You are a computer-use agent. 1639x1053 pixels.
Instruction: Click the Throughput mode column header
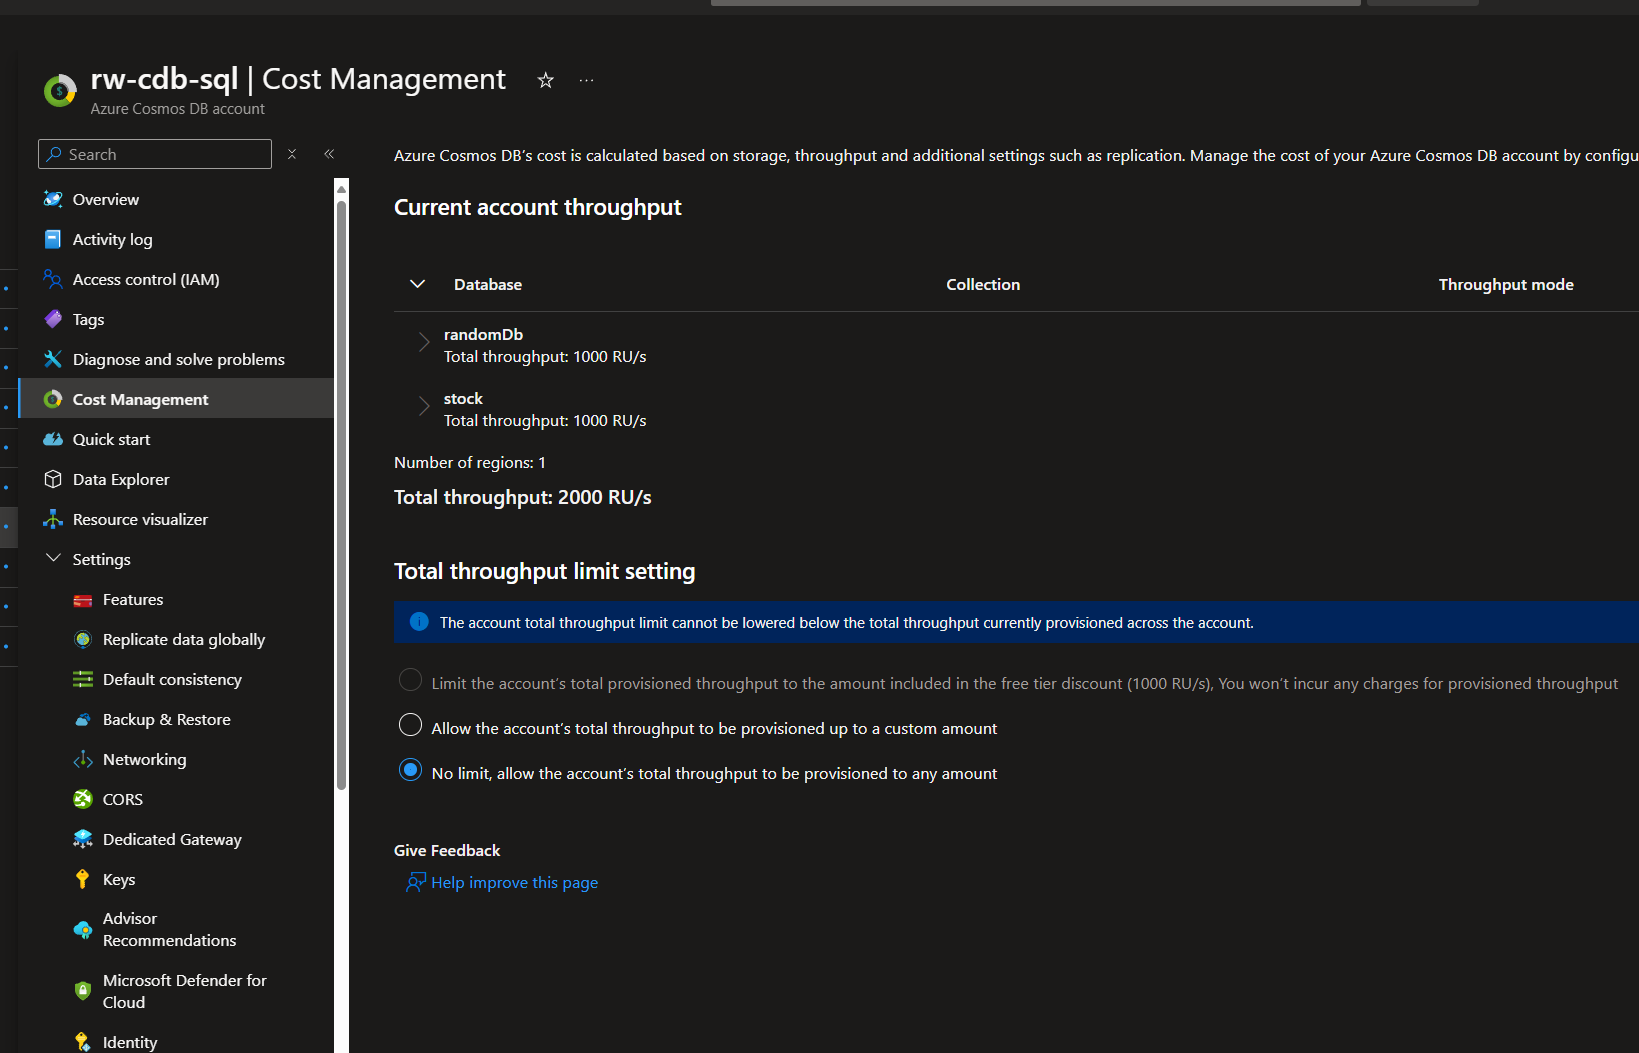pyautogui.click(x=1506, y=285)
